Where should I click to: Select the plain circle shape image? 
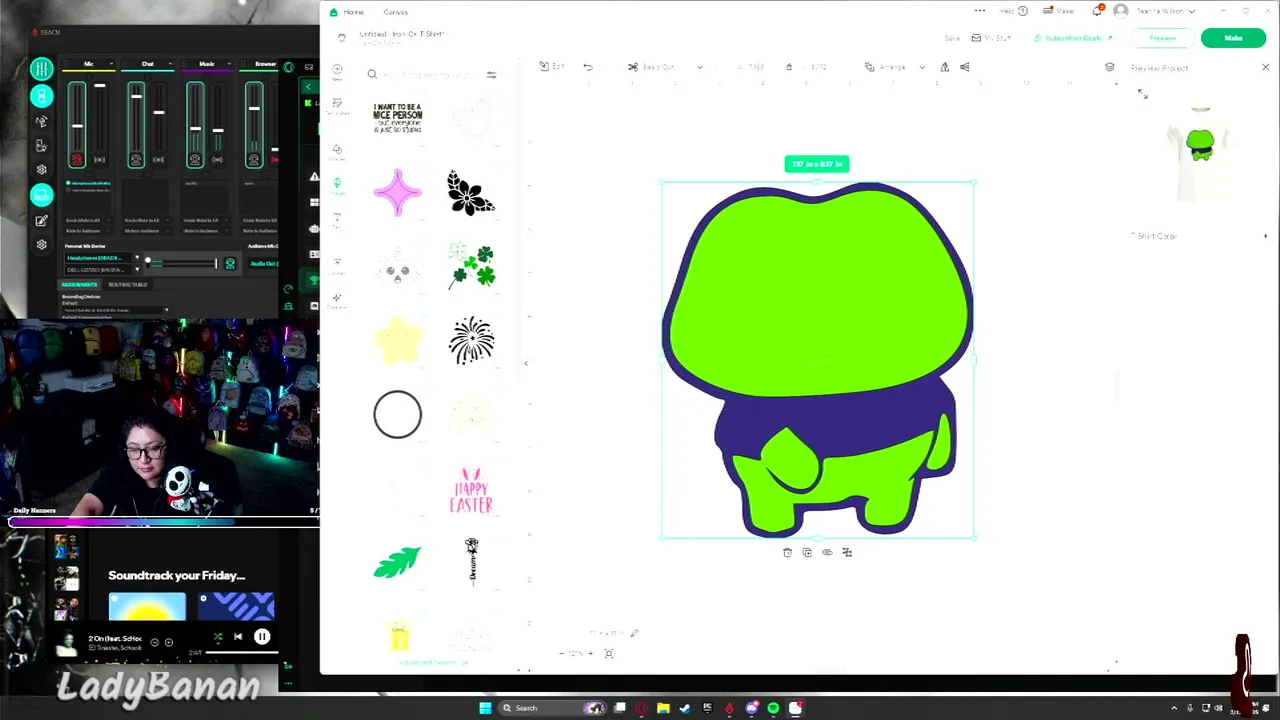point(397,414)
